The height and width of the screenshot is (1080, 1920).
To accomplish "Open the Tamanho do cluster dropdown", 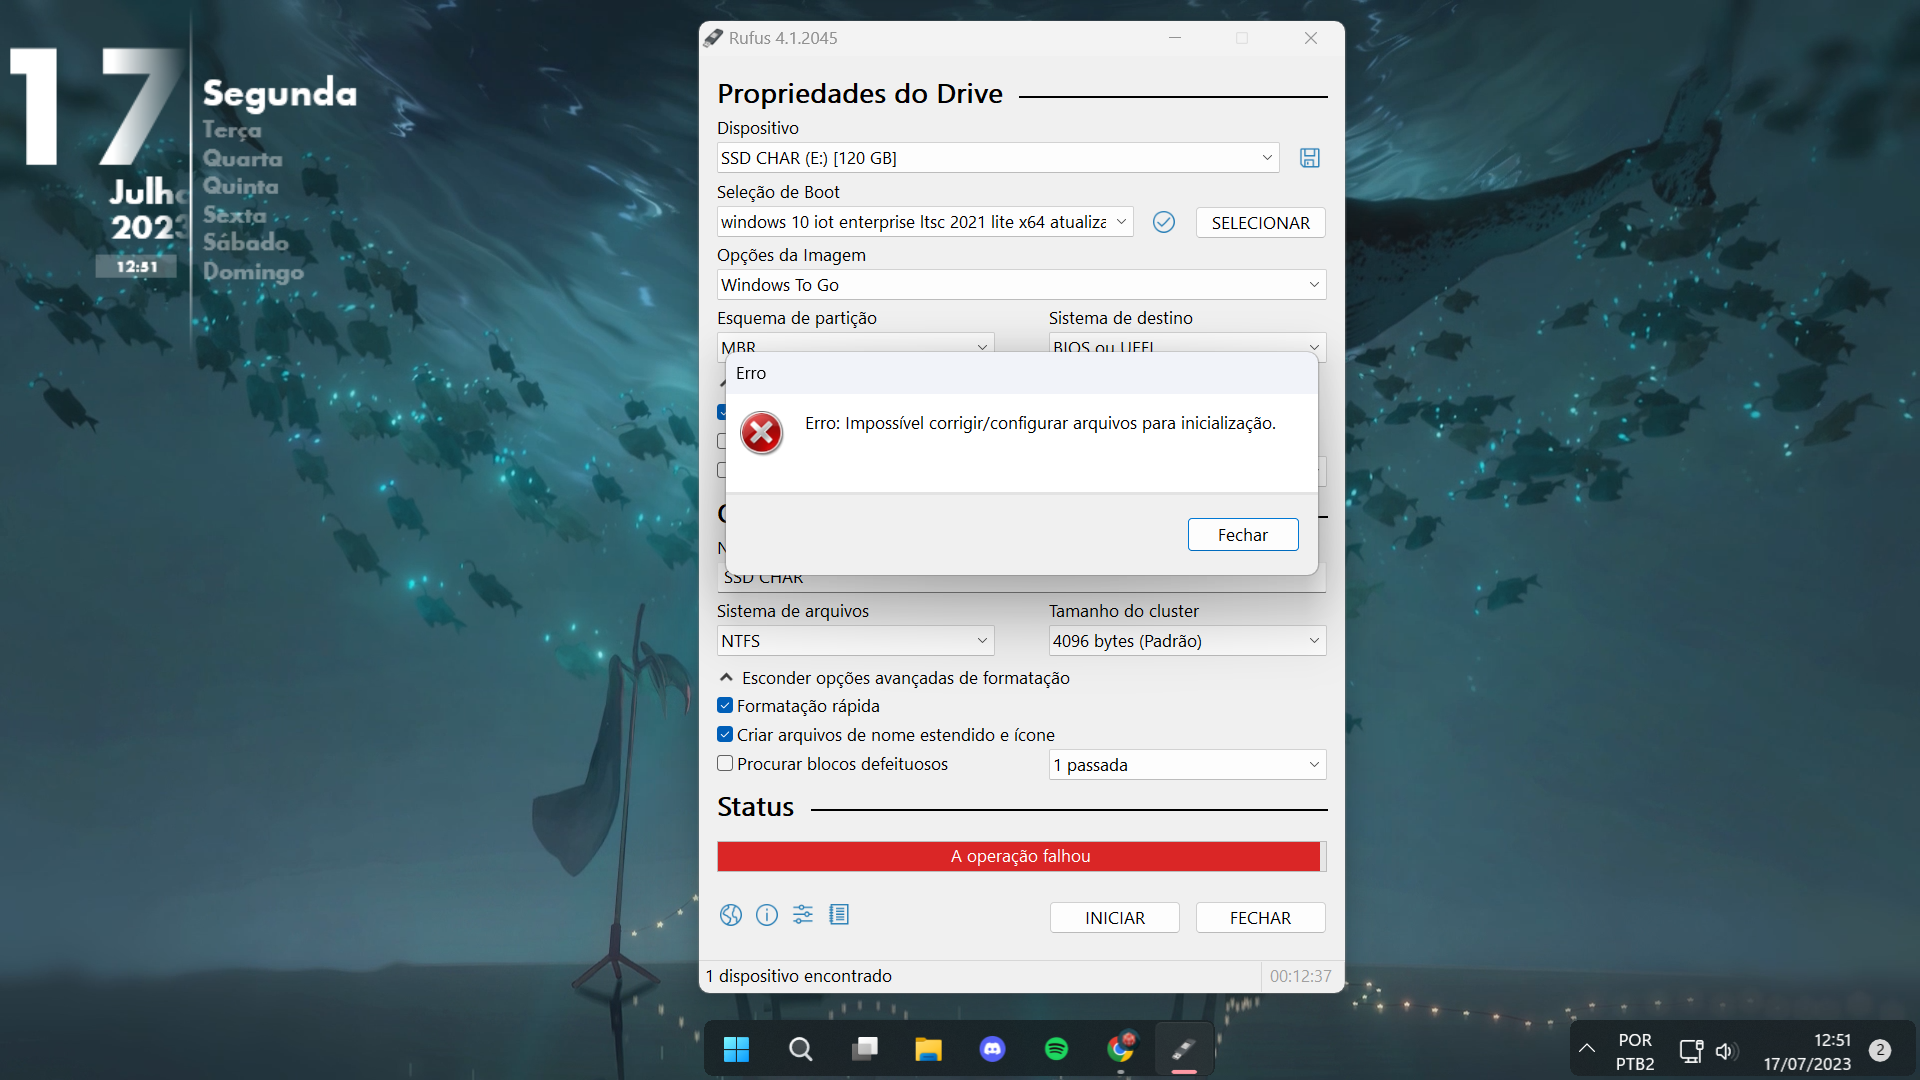I will [x=1188, y=641].
